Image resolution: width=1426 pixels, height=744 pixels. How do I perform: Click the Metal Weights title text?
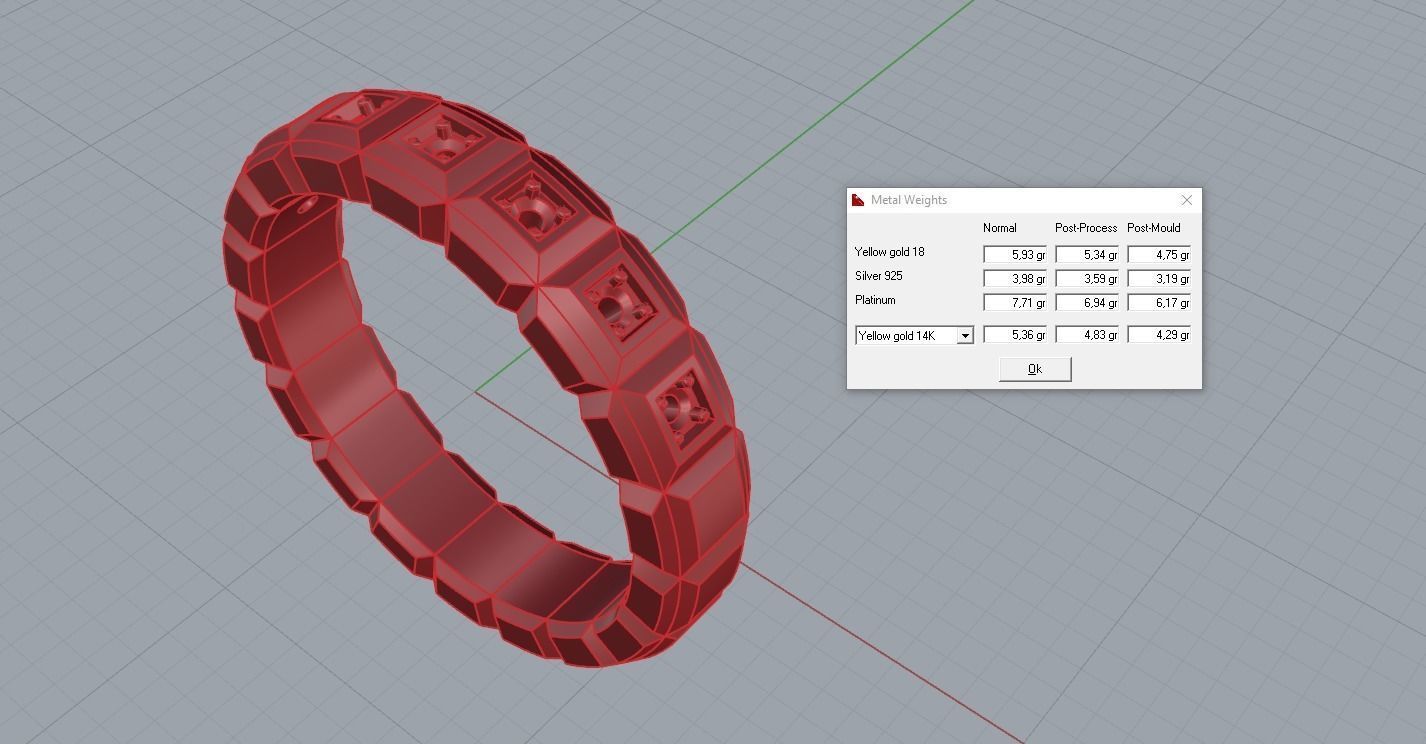point(909,200)
